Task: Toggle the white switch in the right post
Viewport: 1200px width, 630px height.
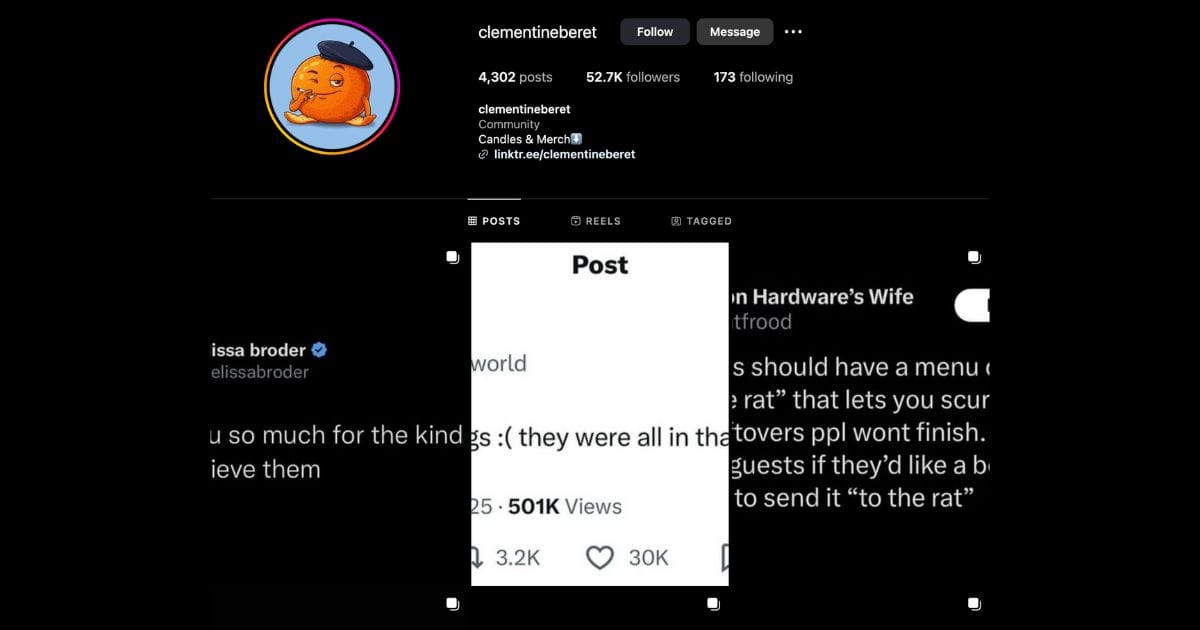Action: 972,306
